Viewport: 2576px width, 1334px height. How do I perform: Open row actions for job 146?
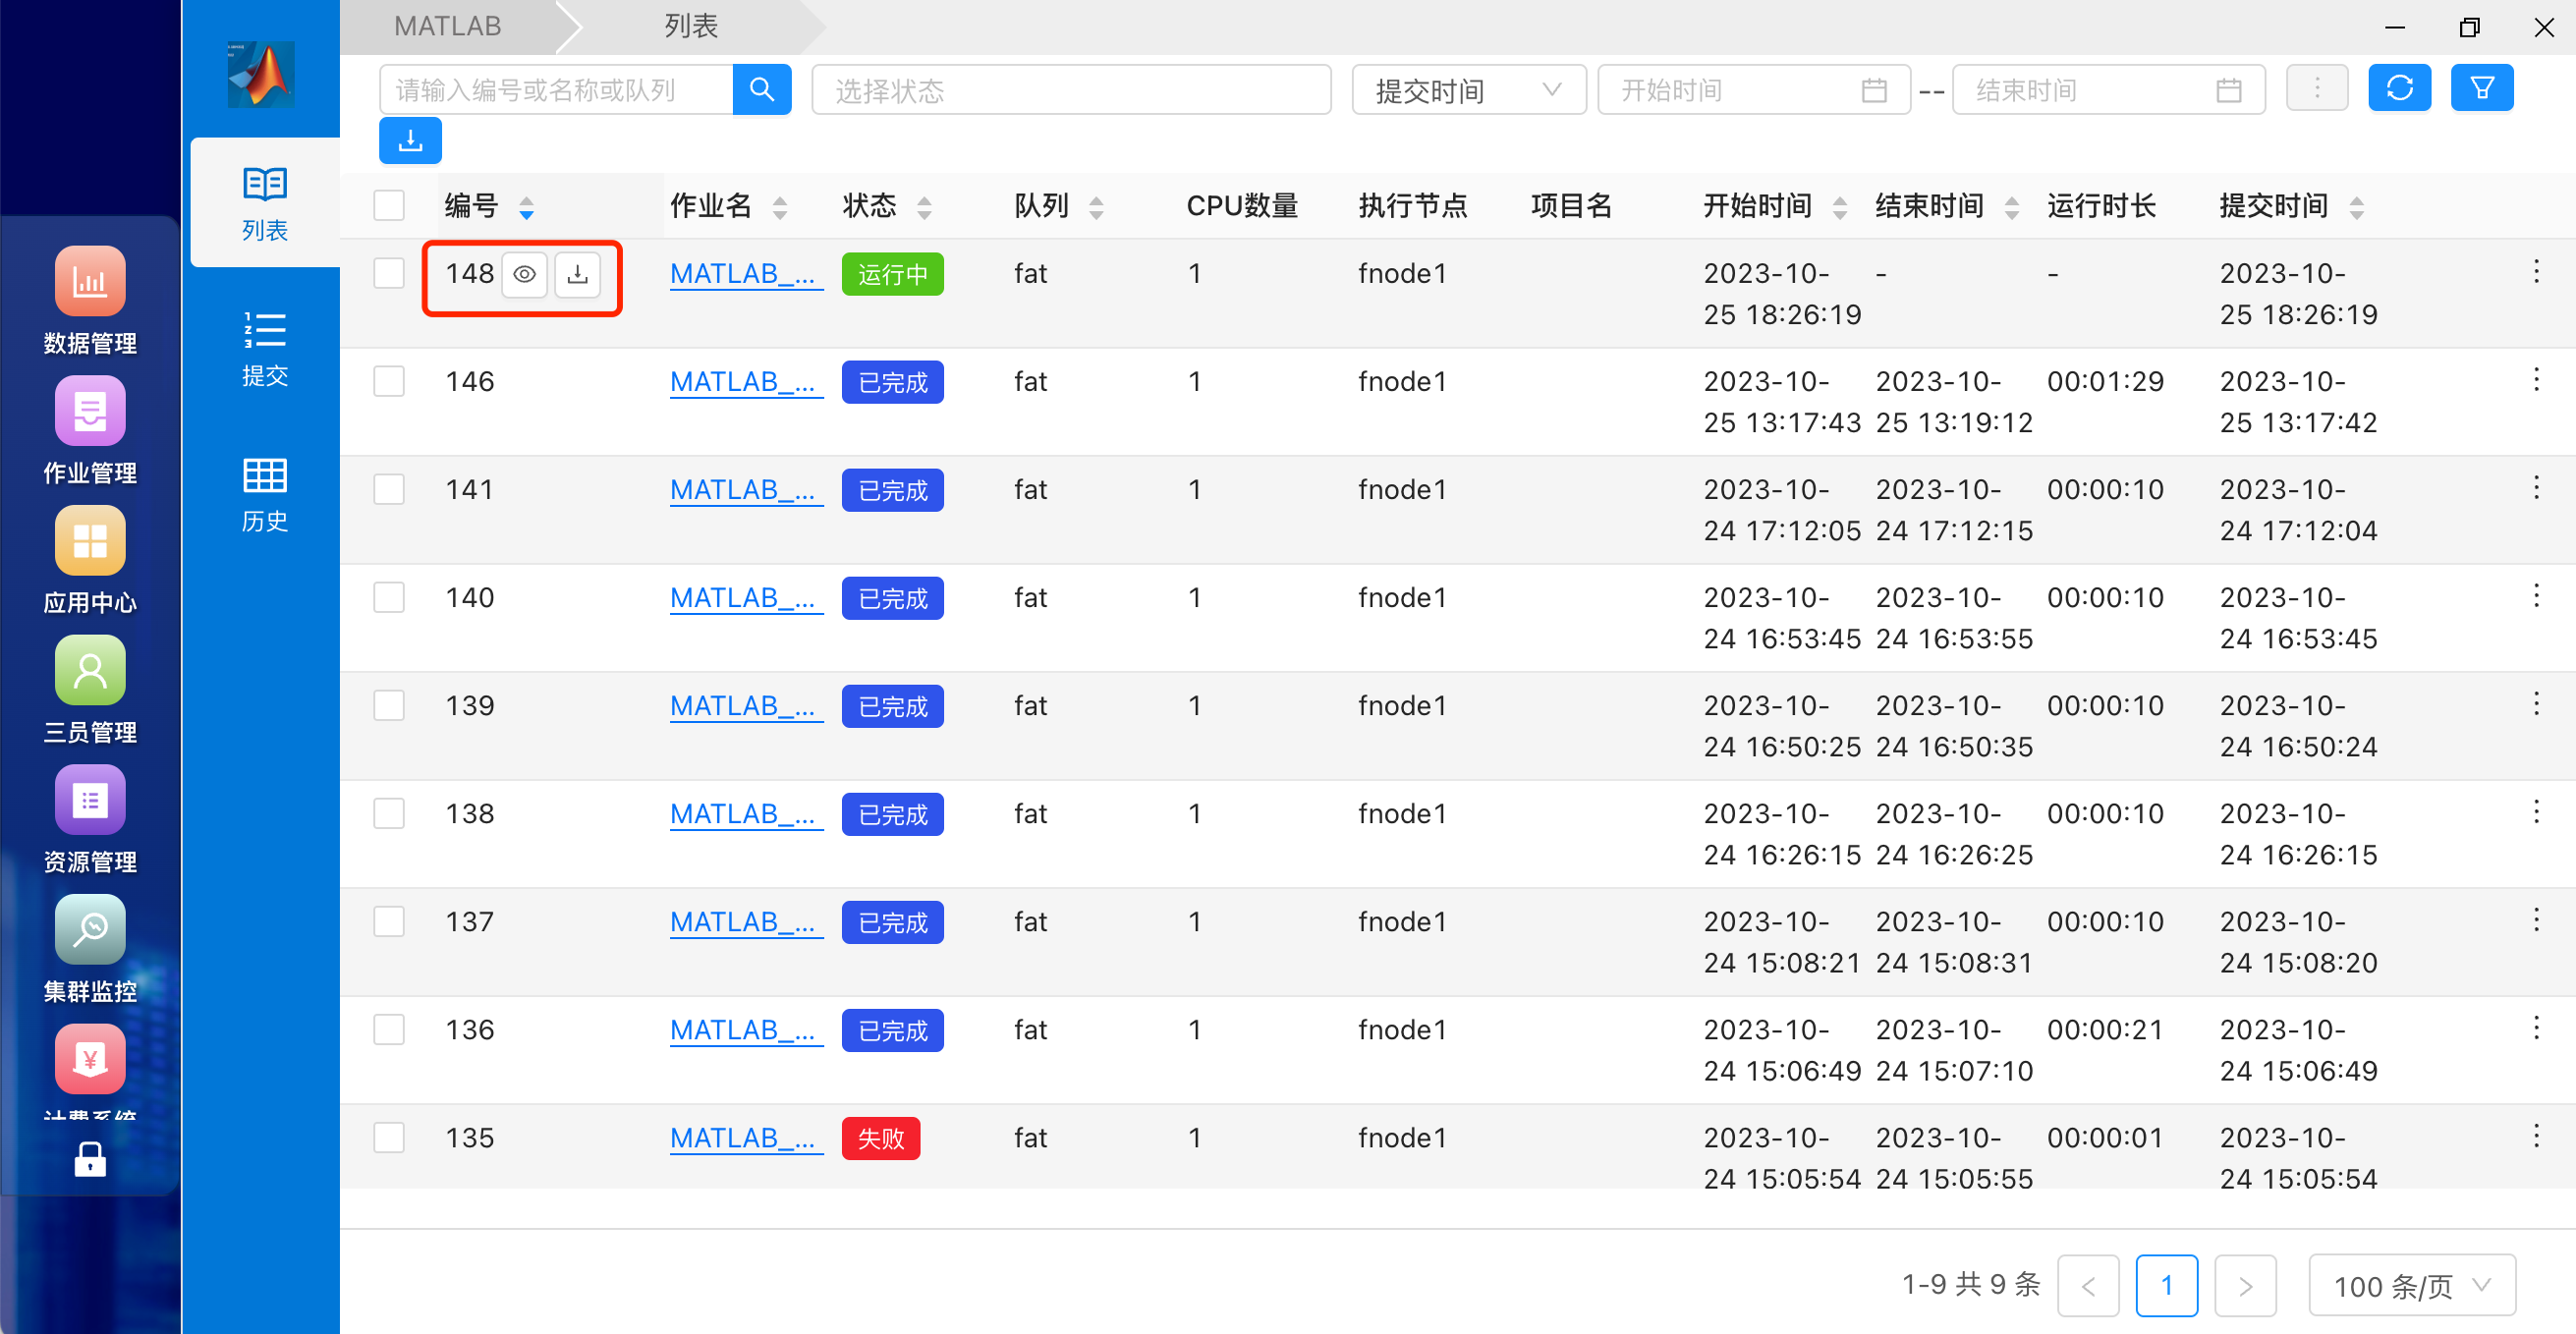click(x=2536, y=380)
